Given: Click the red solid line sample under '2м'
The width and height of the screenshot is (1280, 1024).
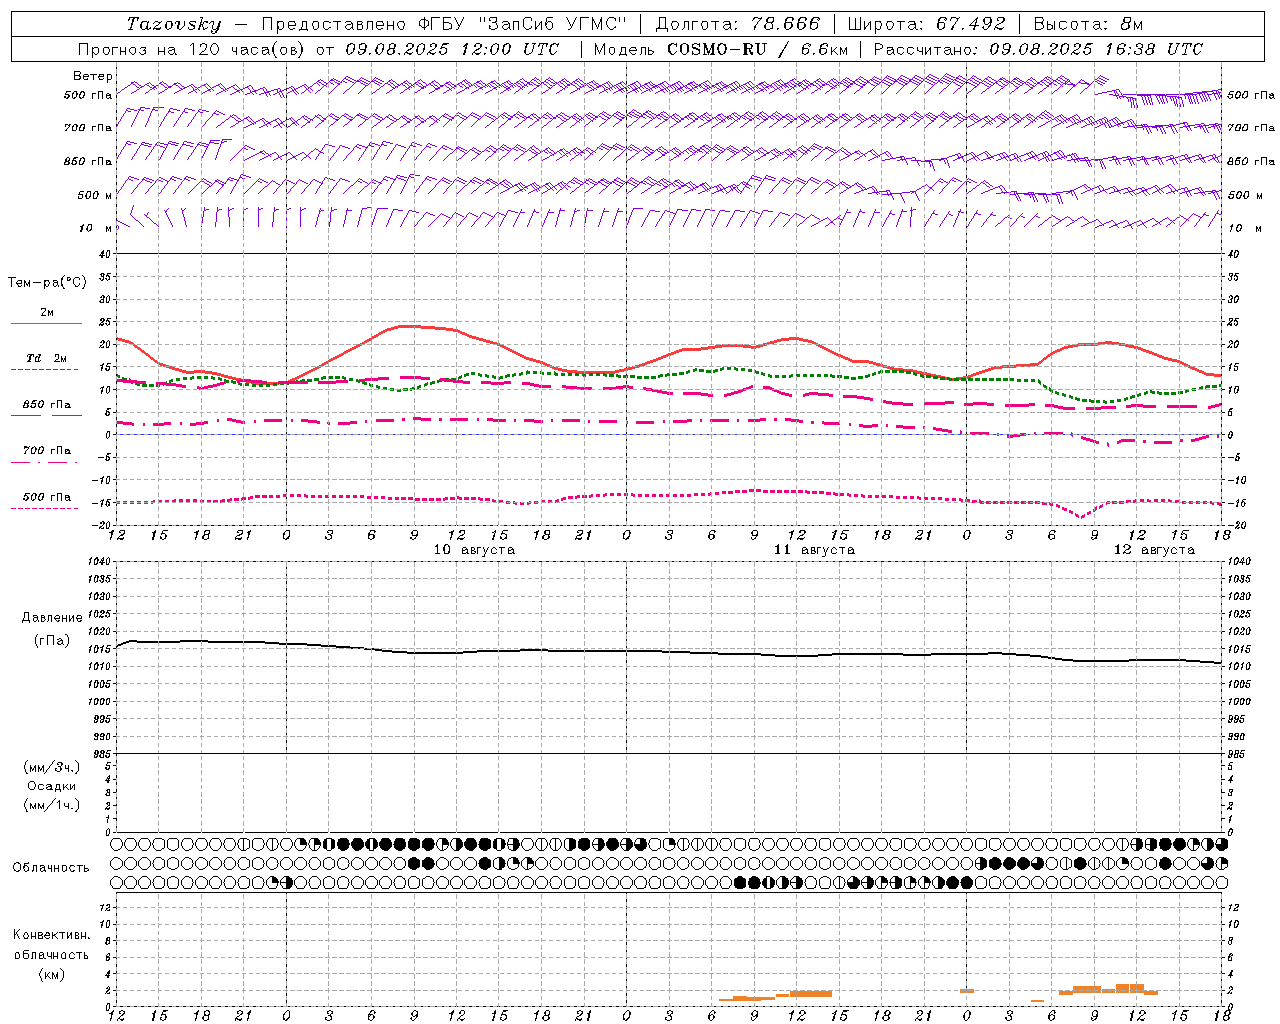Looking at the screenshot, I should point(46,323).
